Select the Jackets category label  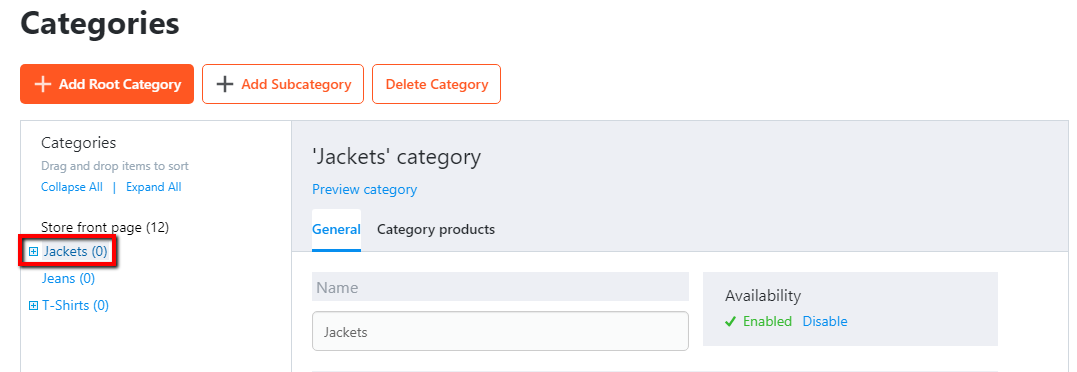(76, 252)
